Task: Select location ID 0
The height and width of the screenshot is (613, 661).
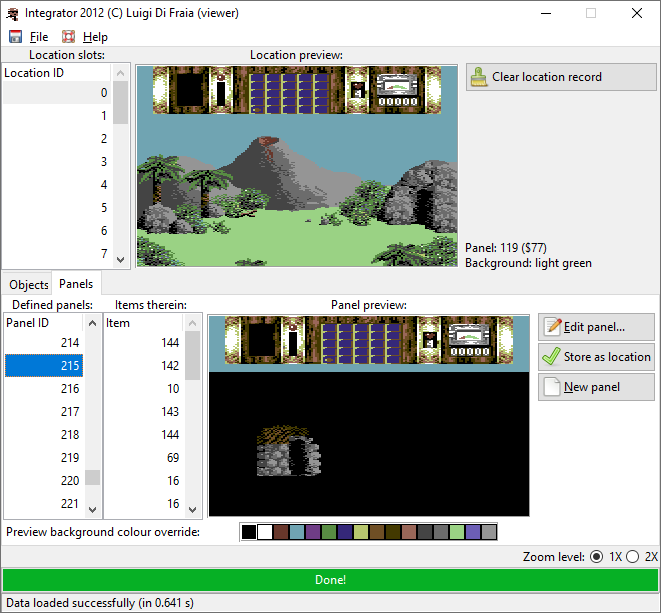Action: coord(57,93)
